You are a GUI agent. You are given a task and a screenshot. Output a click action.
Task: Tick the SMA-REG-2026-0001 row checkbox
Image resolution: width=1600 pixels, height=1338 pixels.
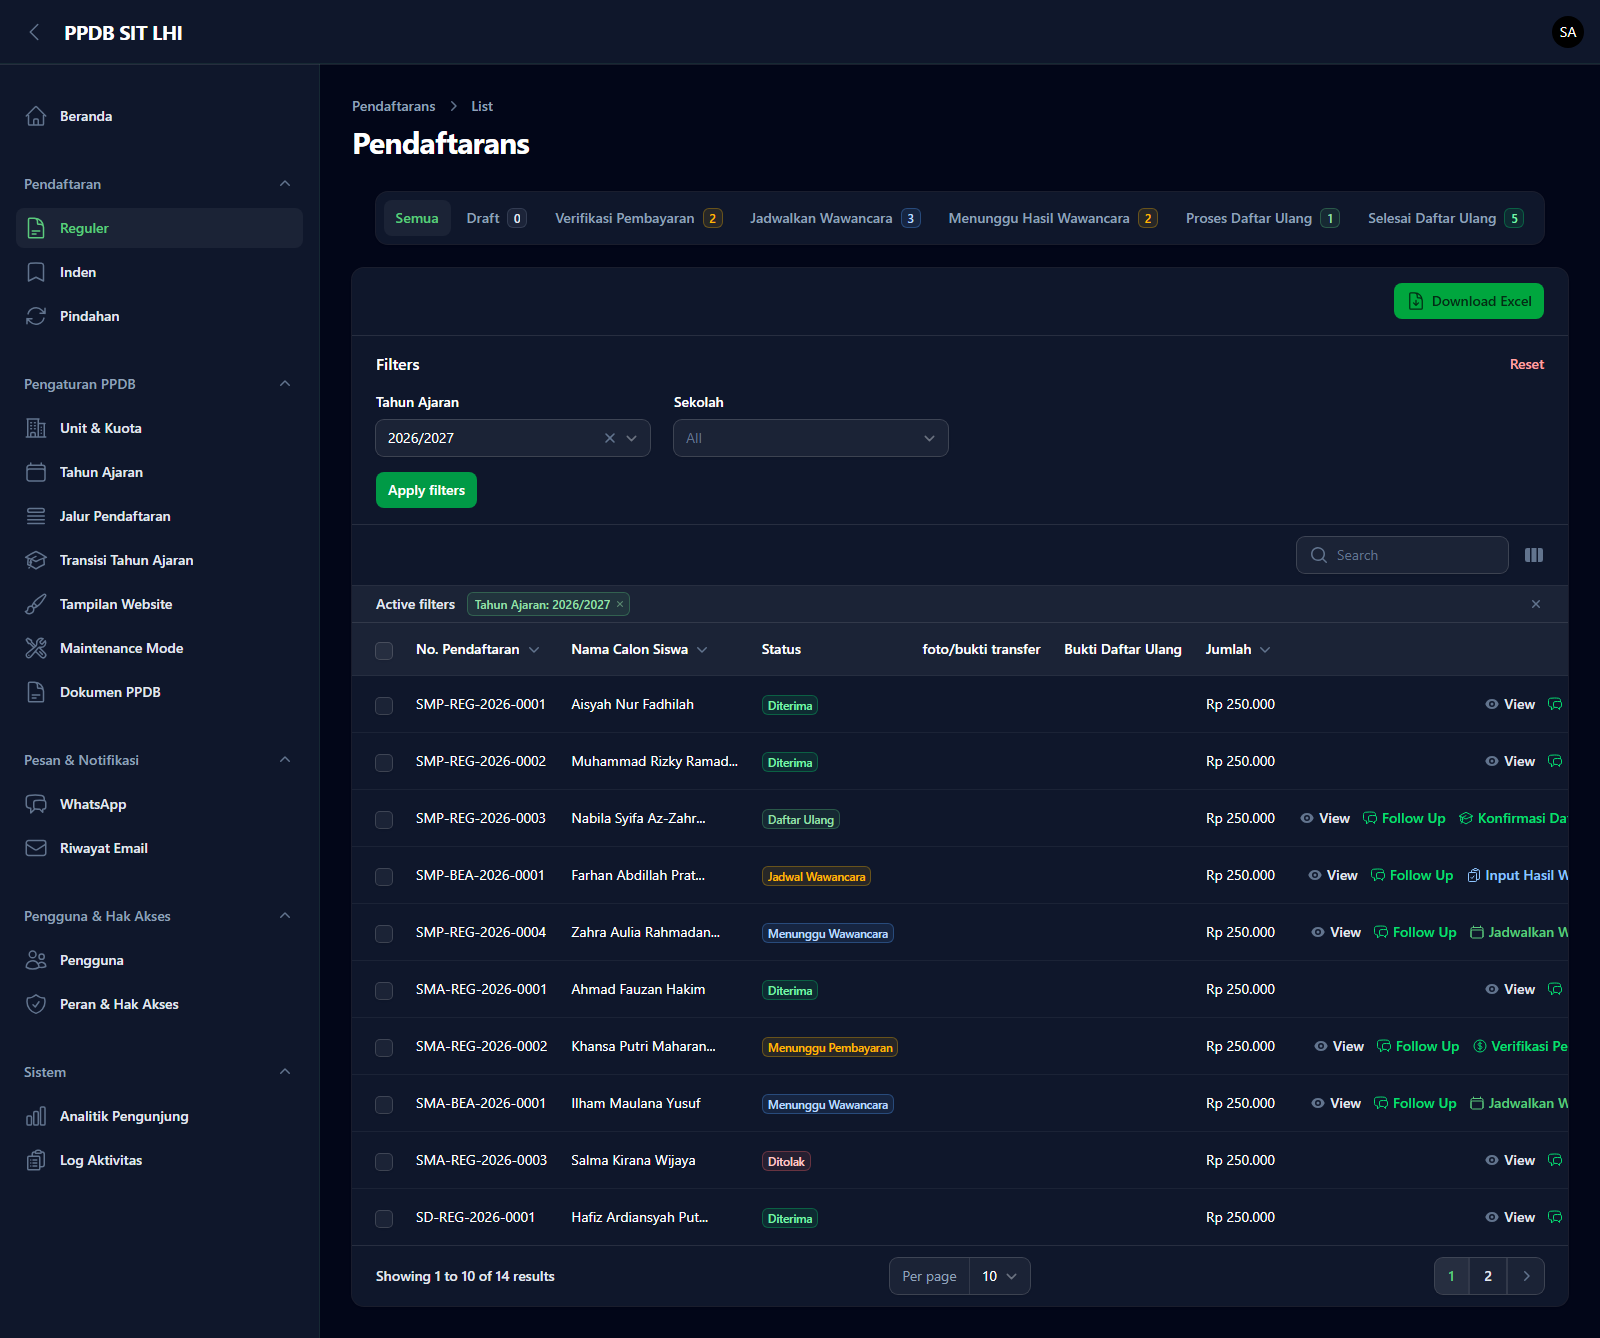[384, 990]
